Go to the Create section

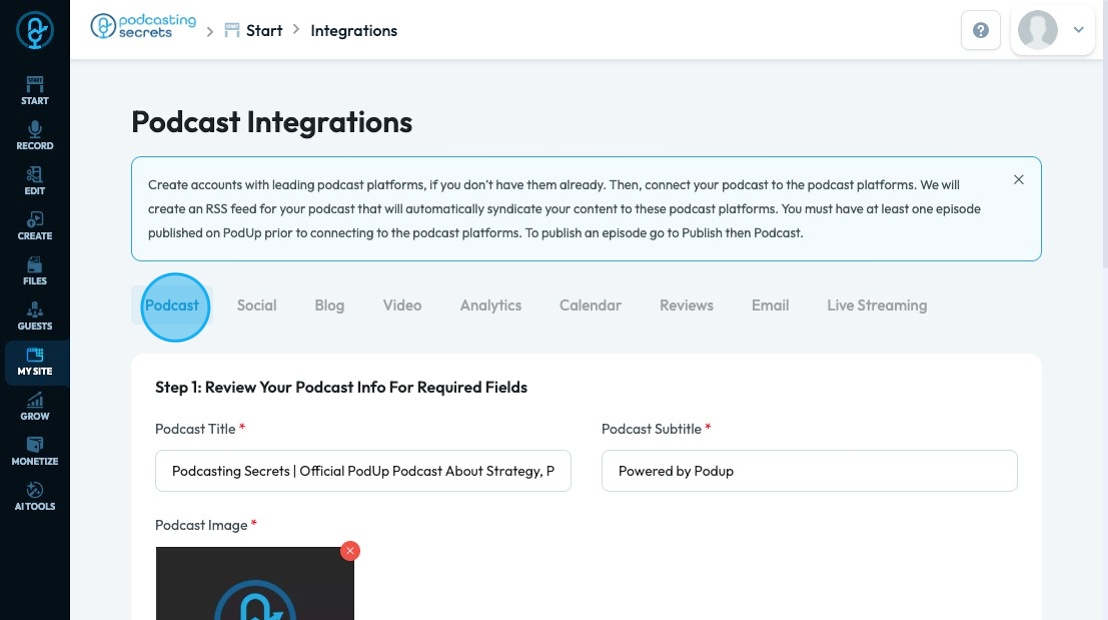[35, 225]
